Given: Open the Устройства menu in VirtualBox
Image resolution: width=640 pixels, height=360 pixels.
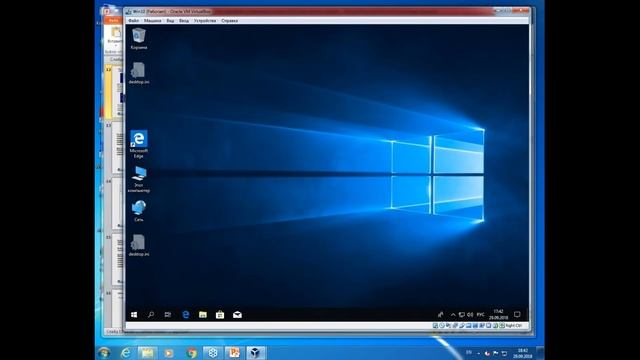Looking at the screenshot, I should [204, 20].
